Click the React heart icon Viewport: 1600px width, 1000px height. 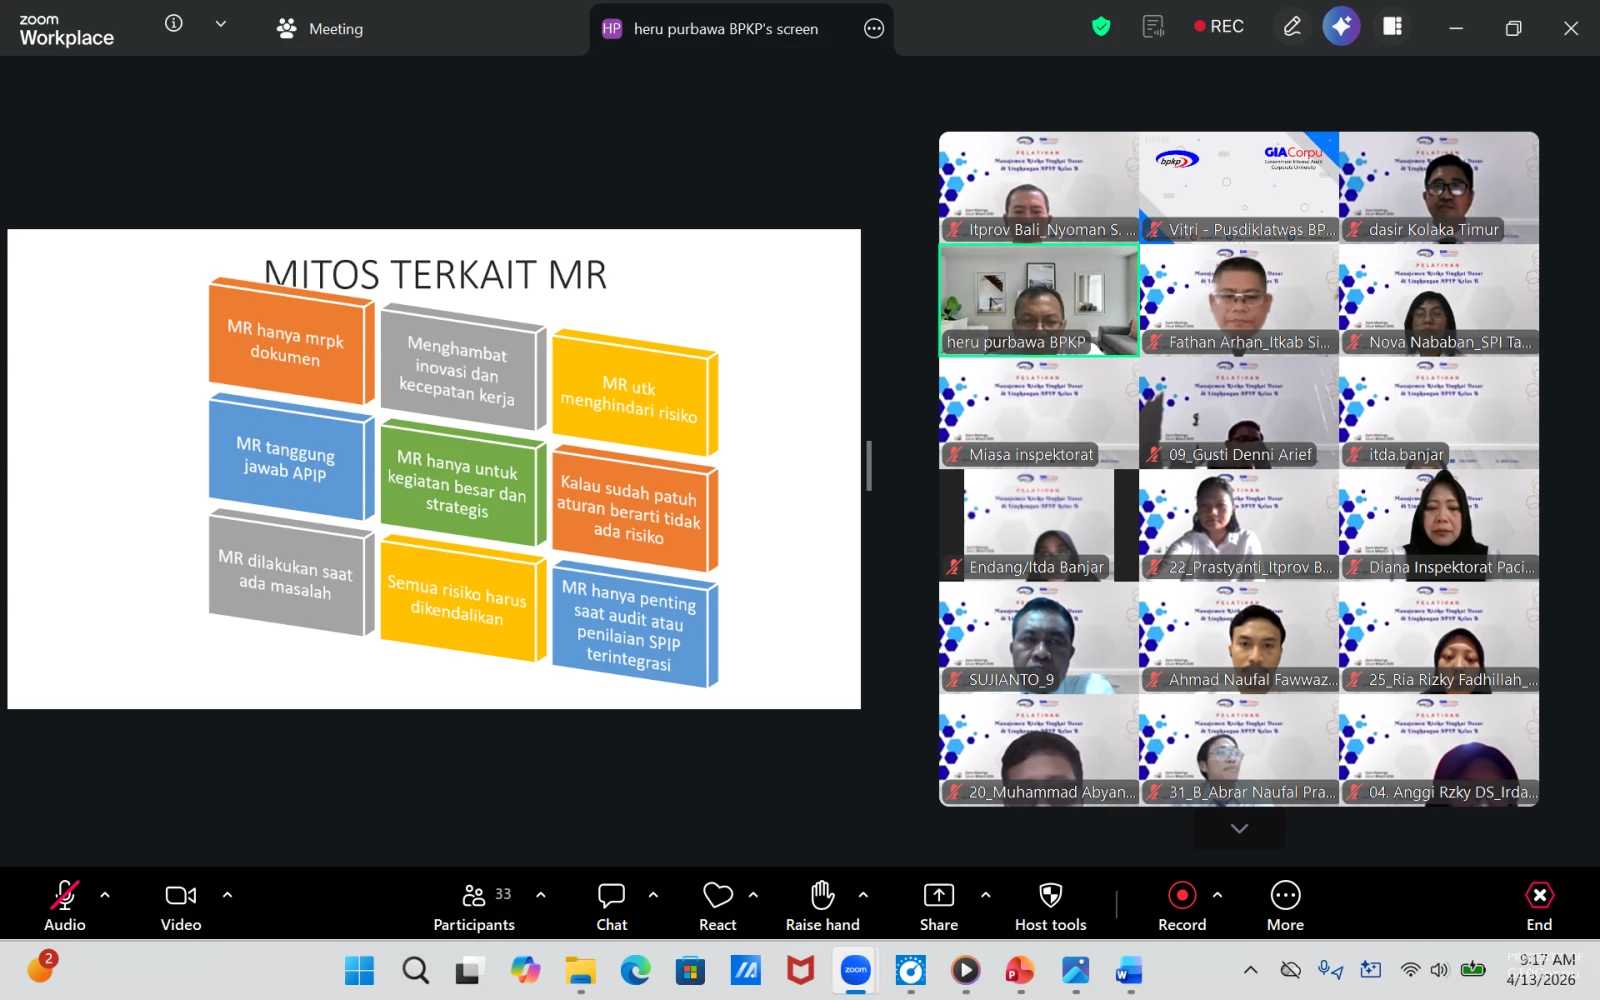[717, 906]
